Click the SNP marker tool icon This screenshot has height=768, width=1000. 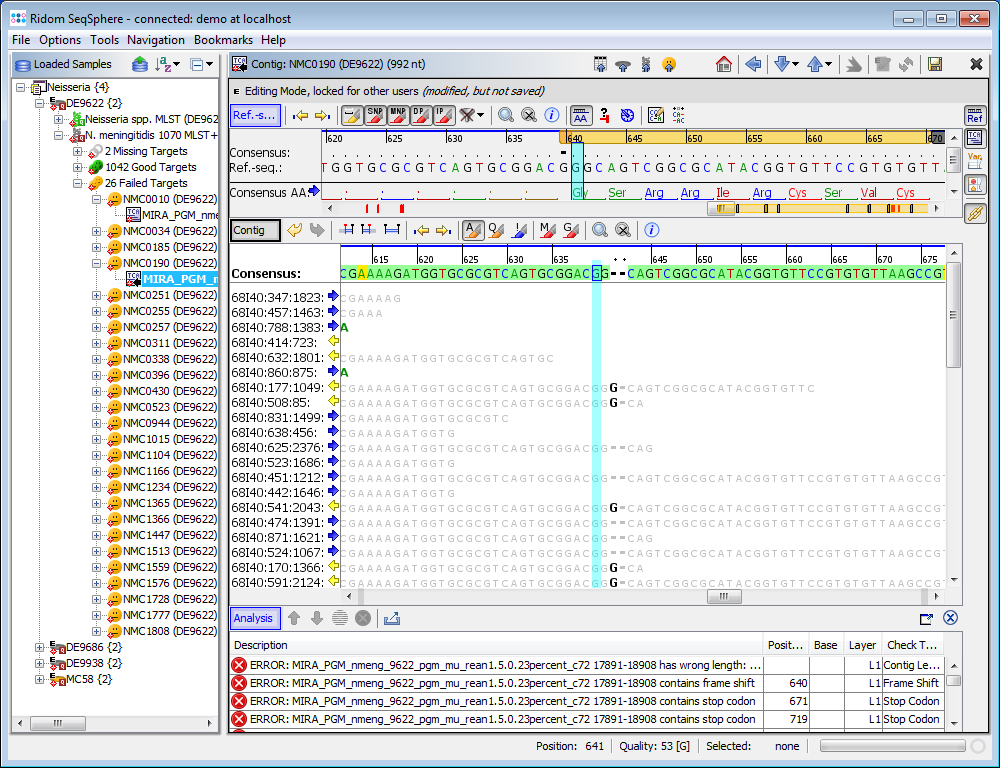[x=375, y=115]
